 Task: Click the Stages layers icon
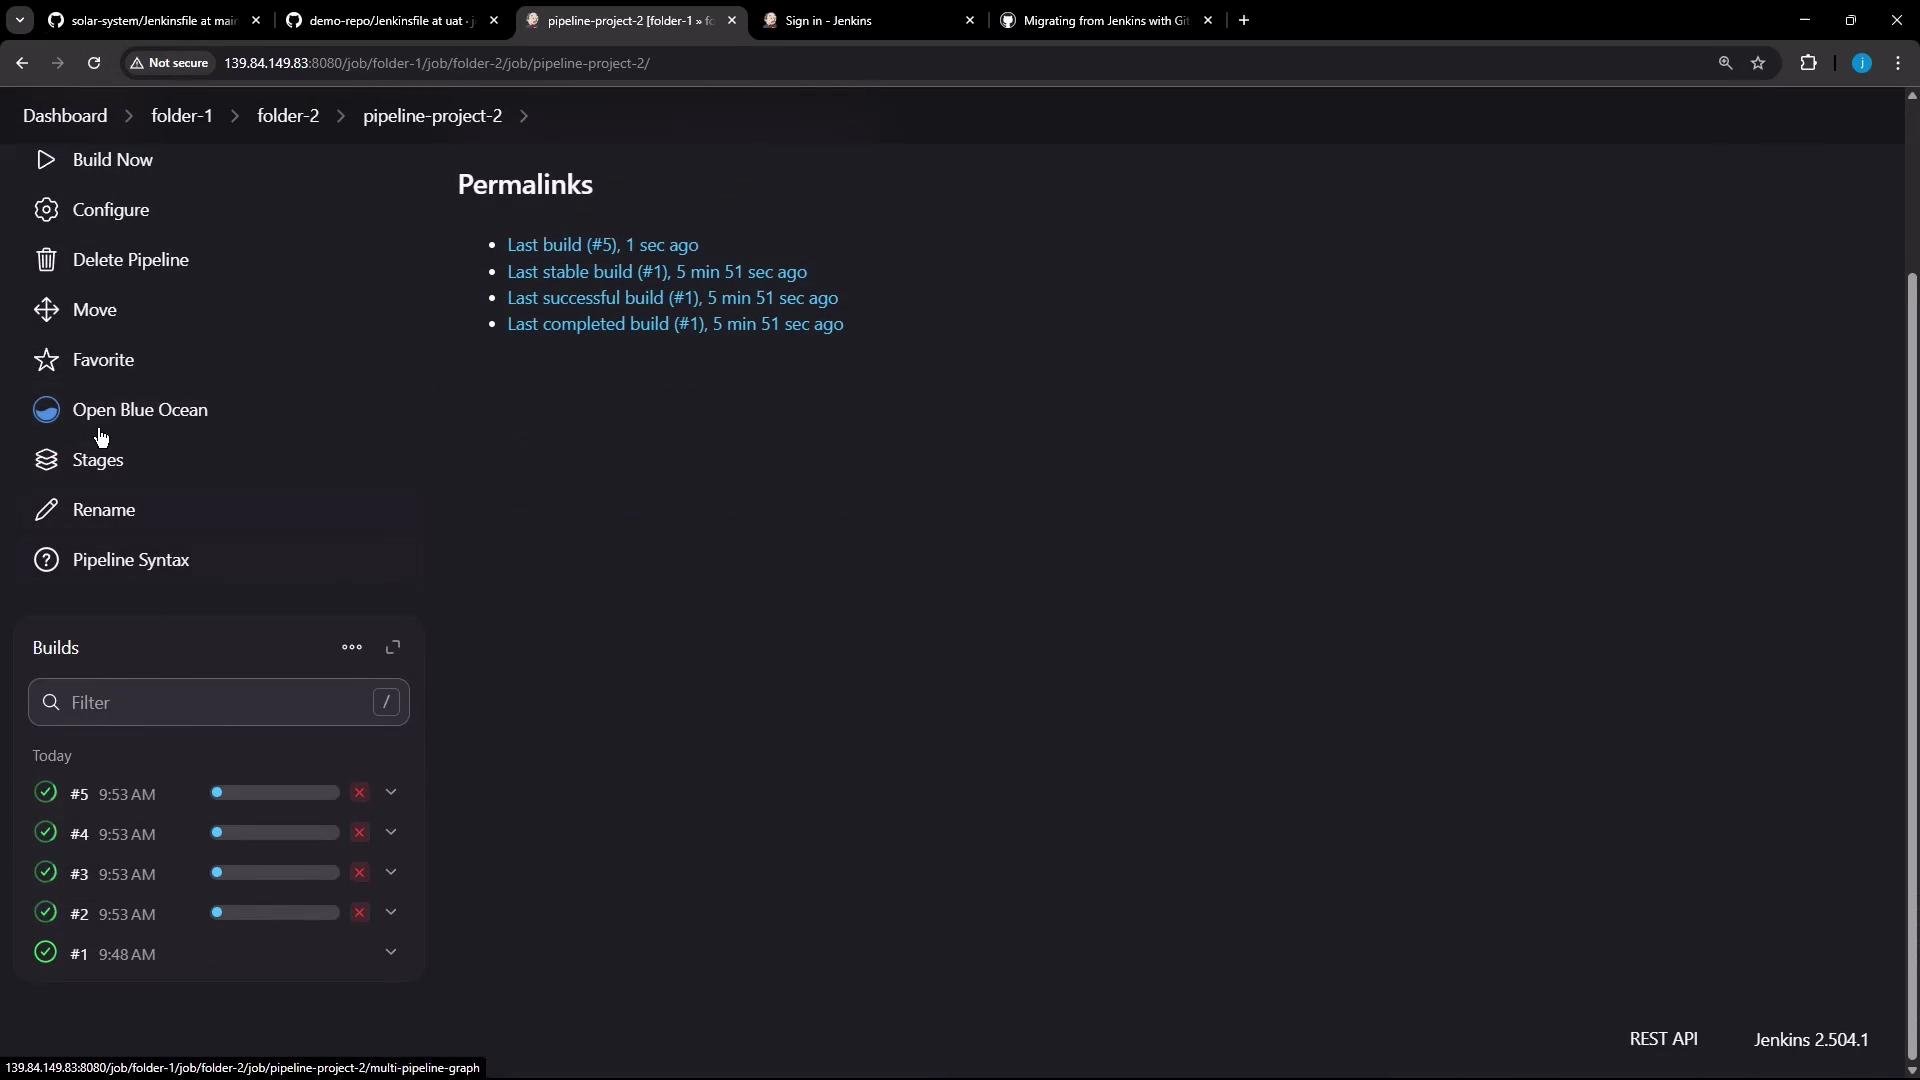coord(46,460)
